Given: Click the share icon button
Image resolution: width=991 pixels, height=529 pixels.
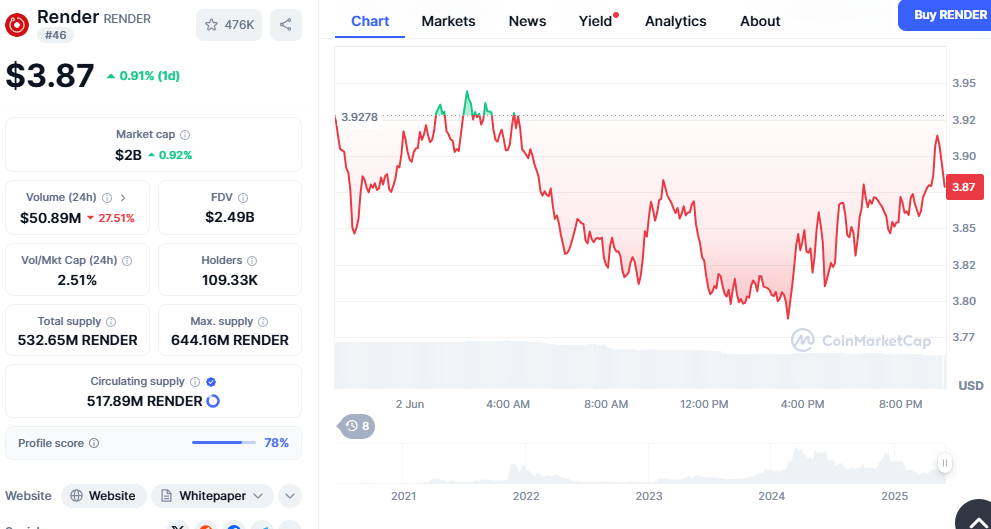Looking at the screenshot, I should [286, 25].
